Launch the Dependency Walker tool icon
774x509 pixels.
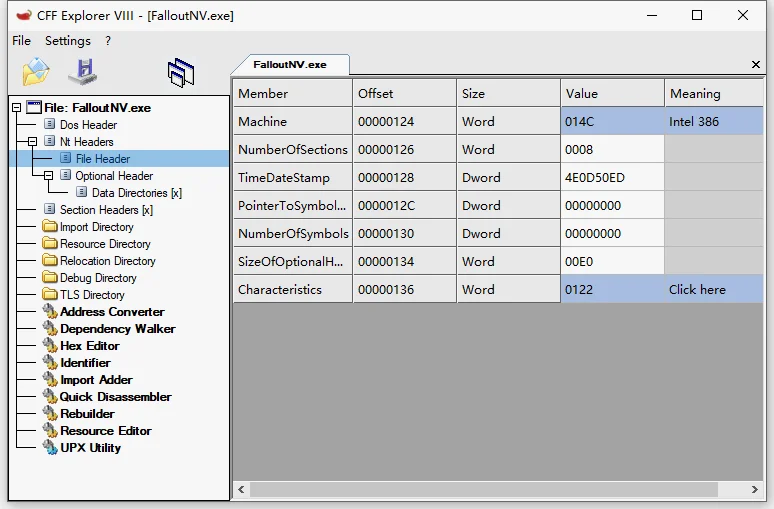point(50,328)
